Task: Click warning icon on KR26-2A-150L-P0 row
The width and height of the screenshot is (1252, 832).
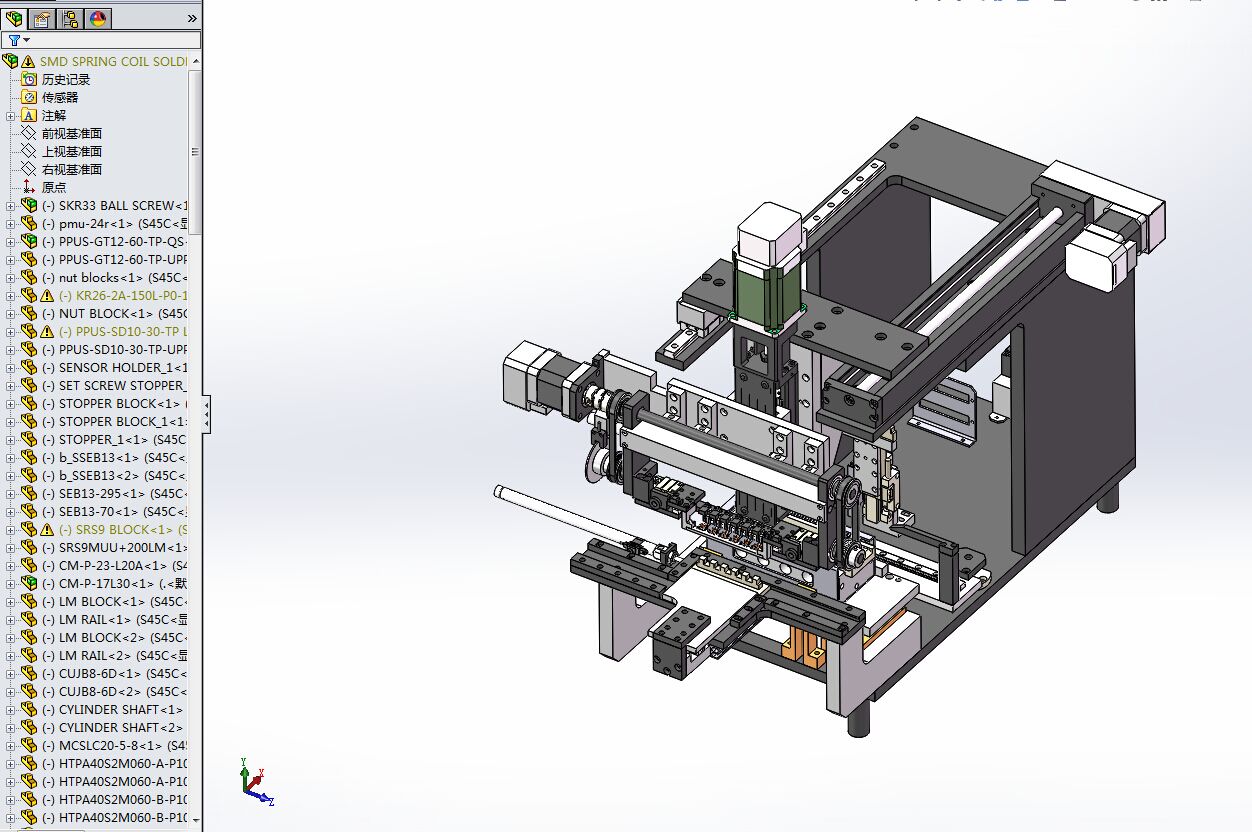Action: click(x=47, y=295)
